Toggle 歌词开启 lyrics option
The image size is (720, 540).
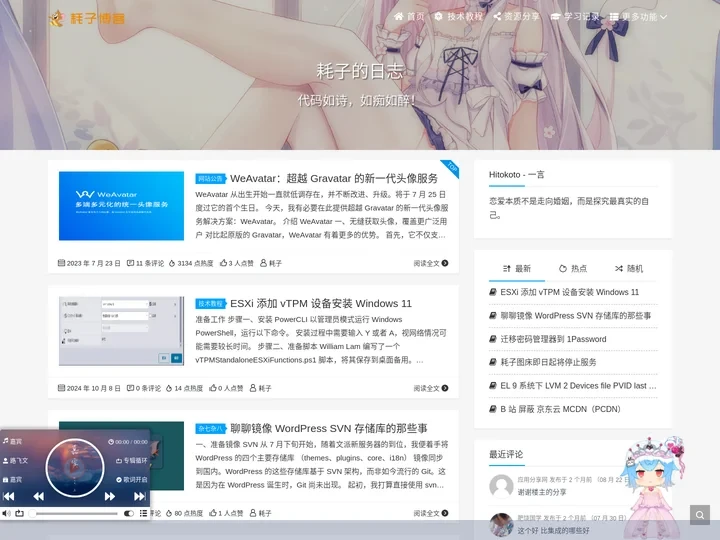(x=131, y=479)
